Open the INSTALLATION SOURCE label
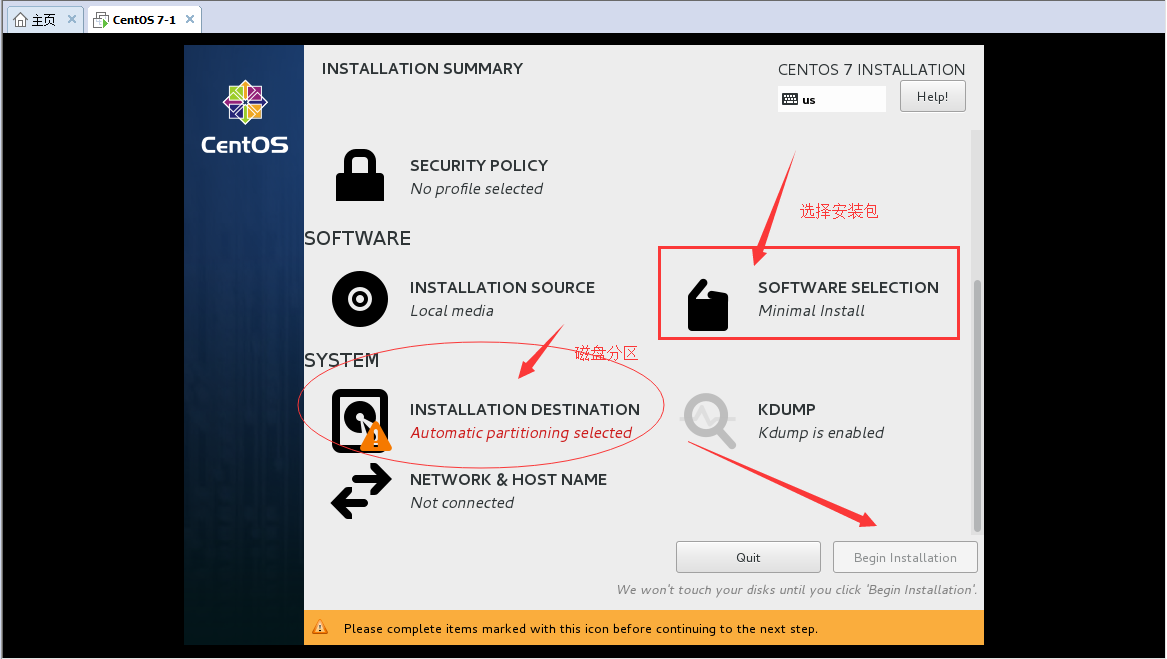This screenshot has height=659, width=1167. click(502, 287)
